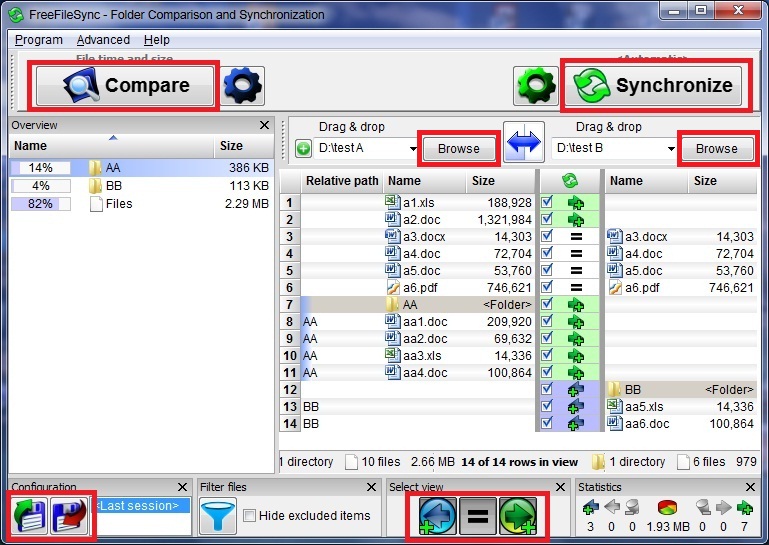The width and height of the screenshot is (769, 545).
Task: Click statistics create right icon
Action: coord(744,507)
